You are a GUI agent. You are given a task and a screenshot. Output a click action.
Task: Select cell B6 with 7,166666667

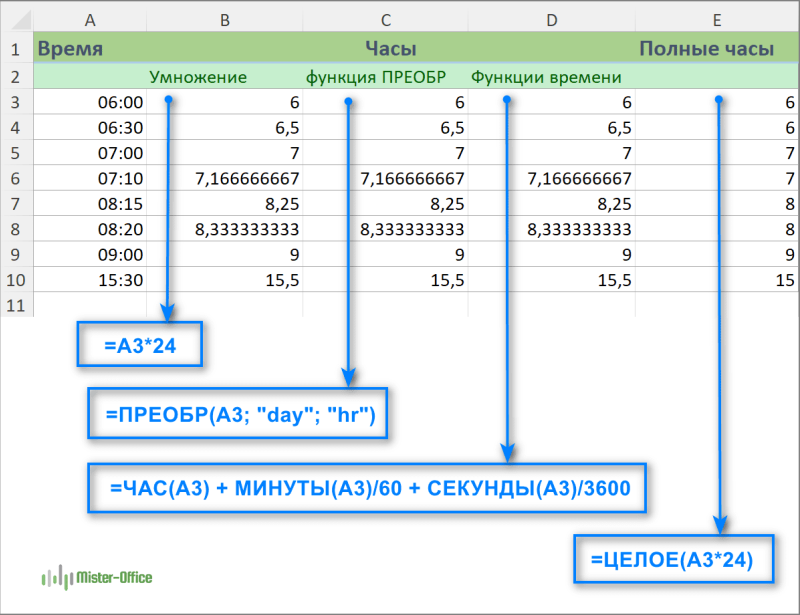[x=224, y=178]
